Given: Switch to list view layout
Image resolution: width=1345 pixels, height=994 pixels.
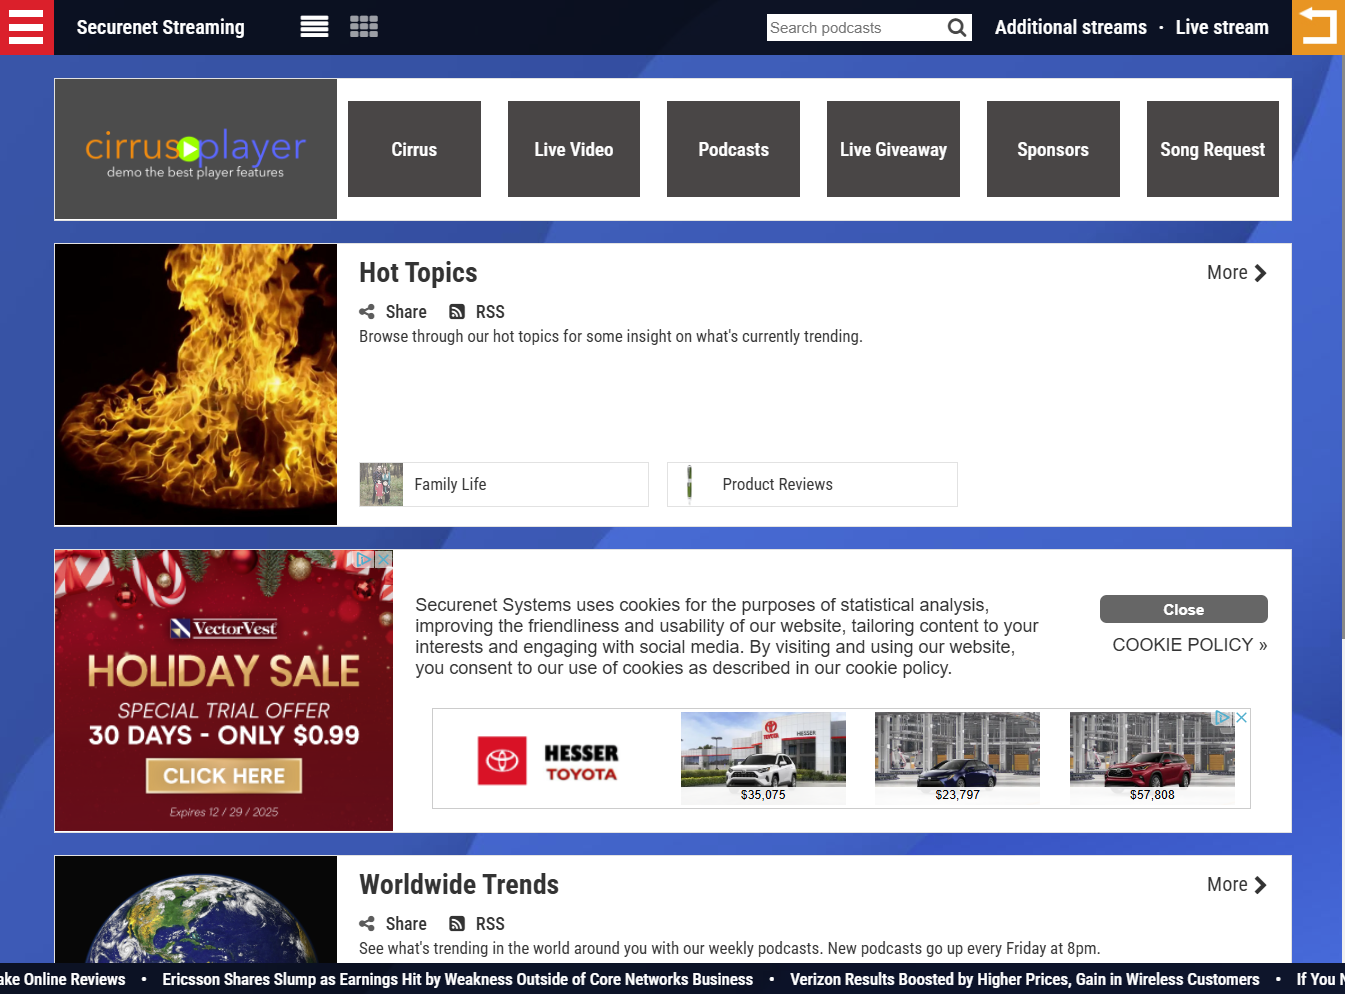Looking at the screenshot, I should click(314, 27).
